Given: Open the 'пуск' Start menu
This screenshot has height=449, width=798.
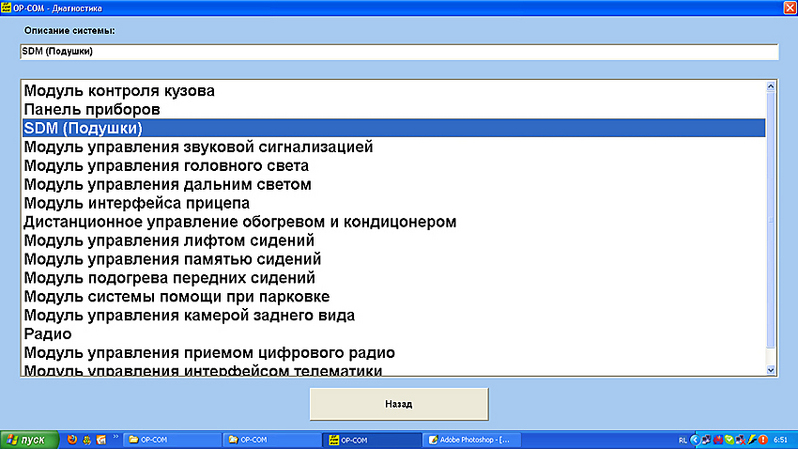Looking at the screenshot, I should click(30, 440).
